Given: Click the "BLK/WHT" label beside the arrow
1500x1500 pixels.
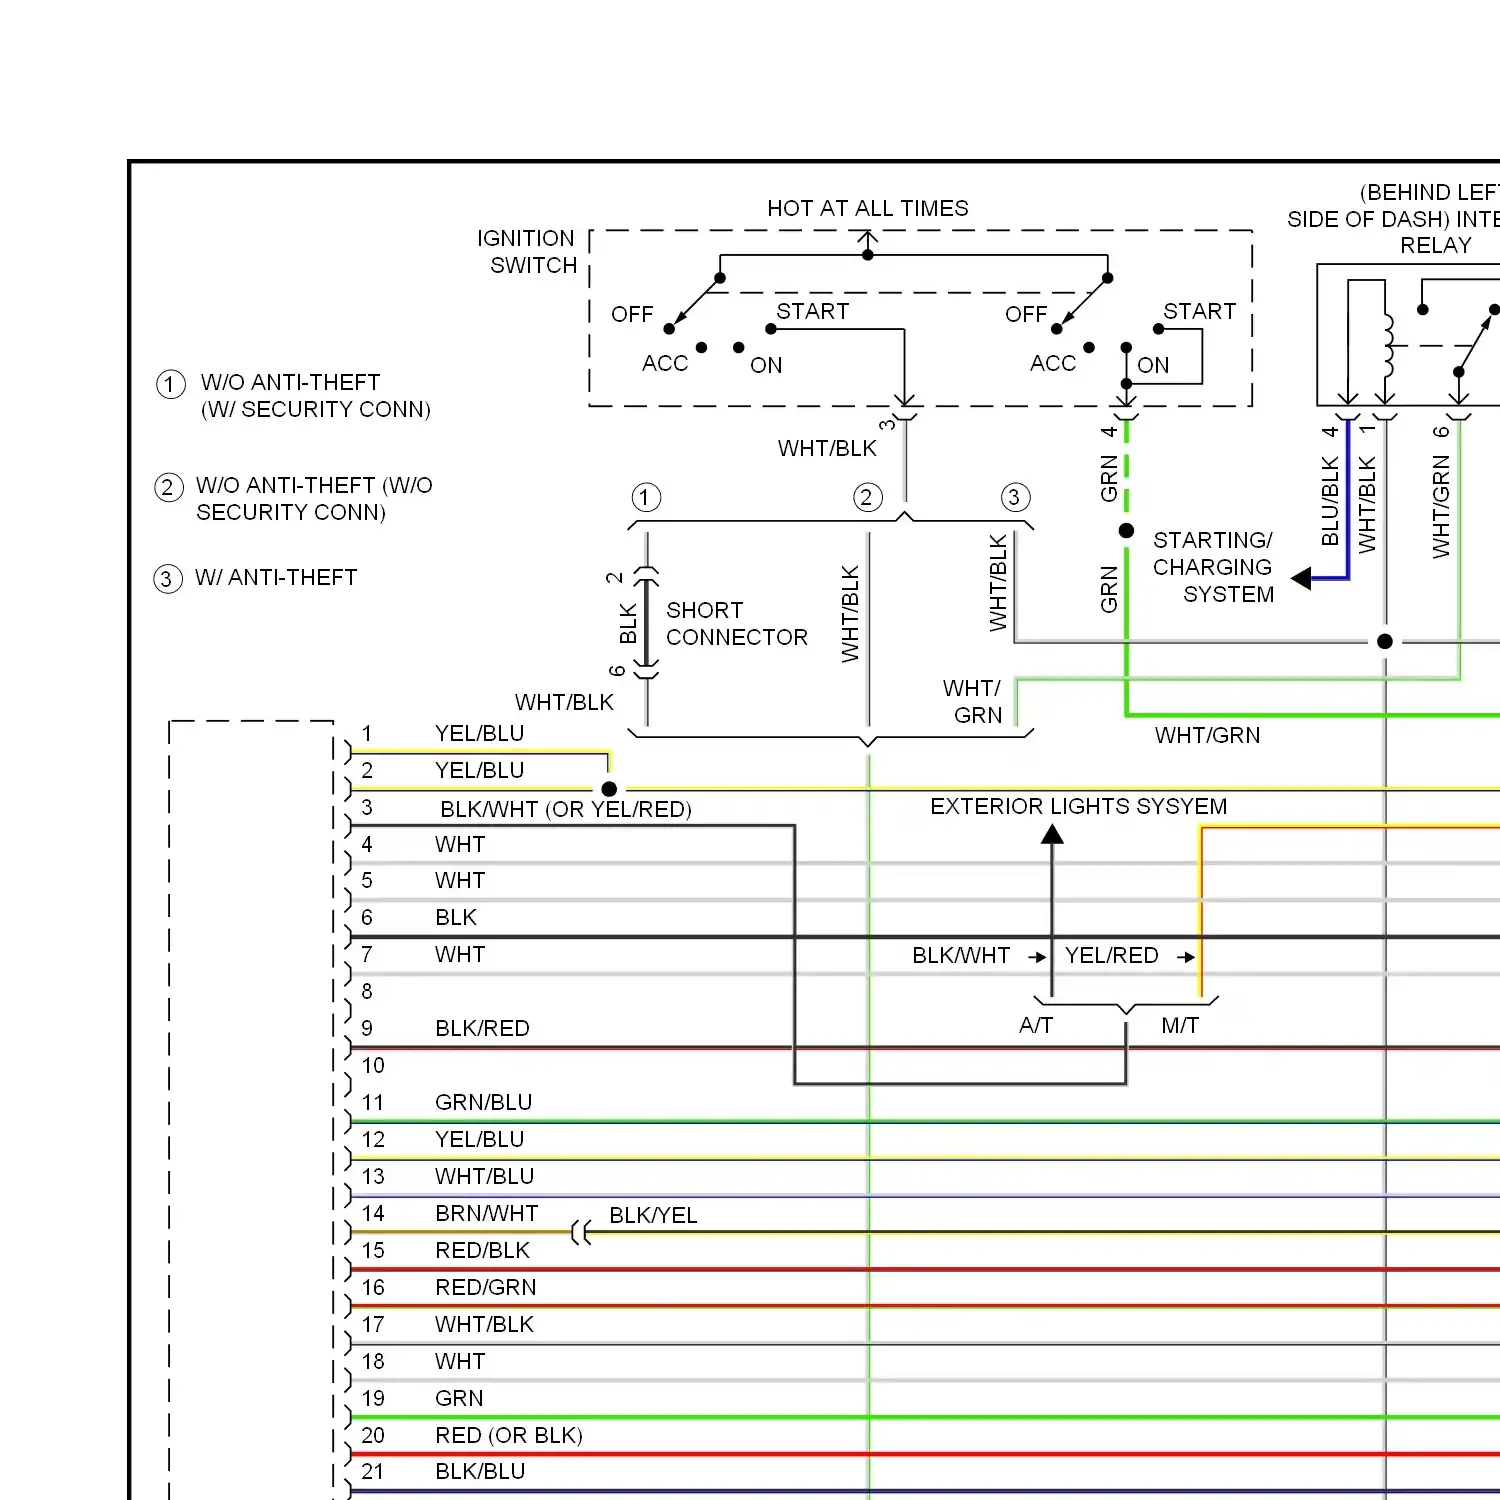Looking at the screenshot, I should pyautogui.click(x=961, y=955).
